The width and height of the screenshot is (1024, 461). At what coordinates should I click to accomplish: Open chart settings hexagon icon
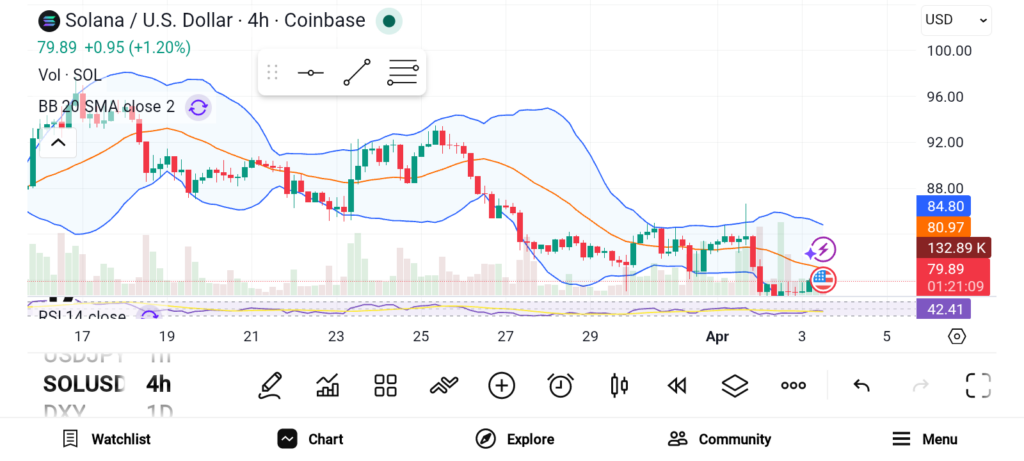957,336
